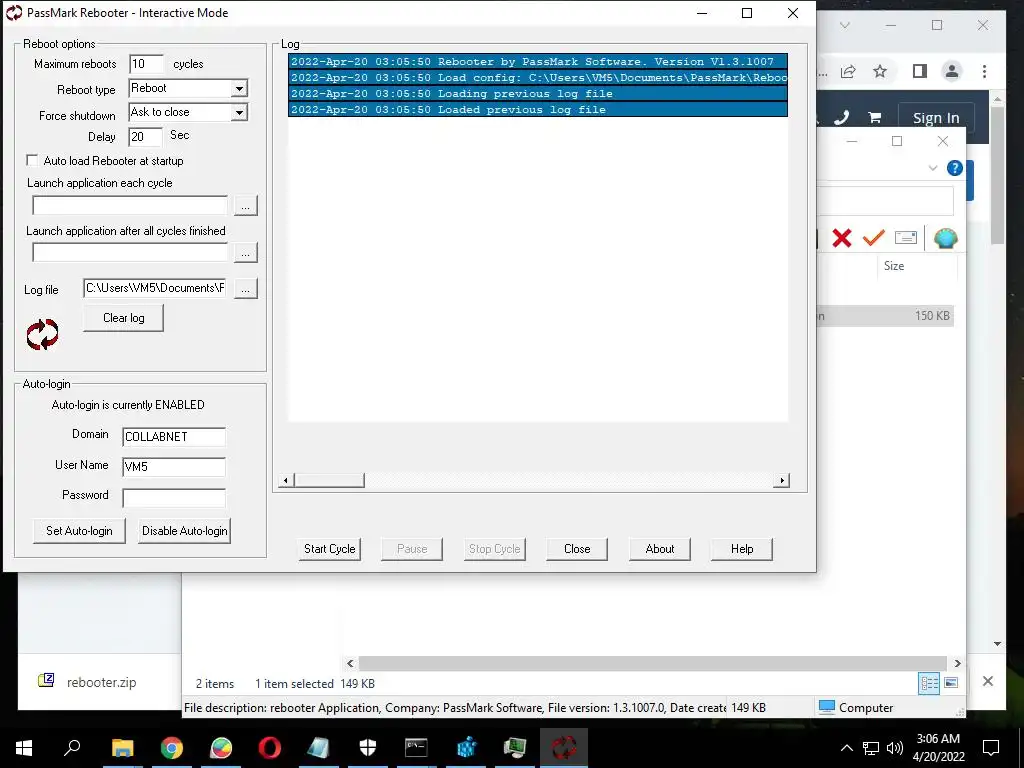This screenshot has height=768, width=1024.
Task: Click the taskbar clock and date
Action: pos(938,748)
